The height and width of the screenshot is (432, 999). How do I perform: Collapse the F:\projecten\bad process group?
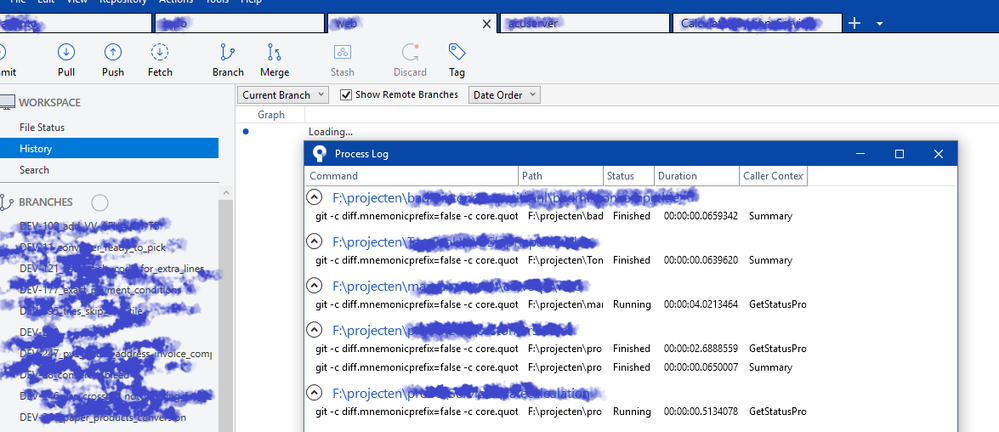tap(313, 197)
